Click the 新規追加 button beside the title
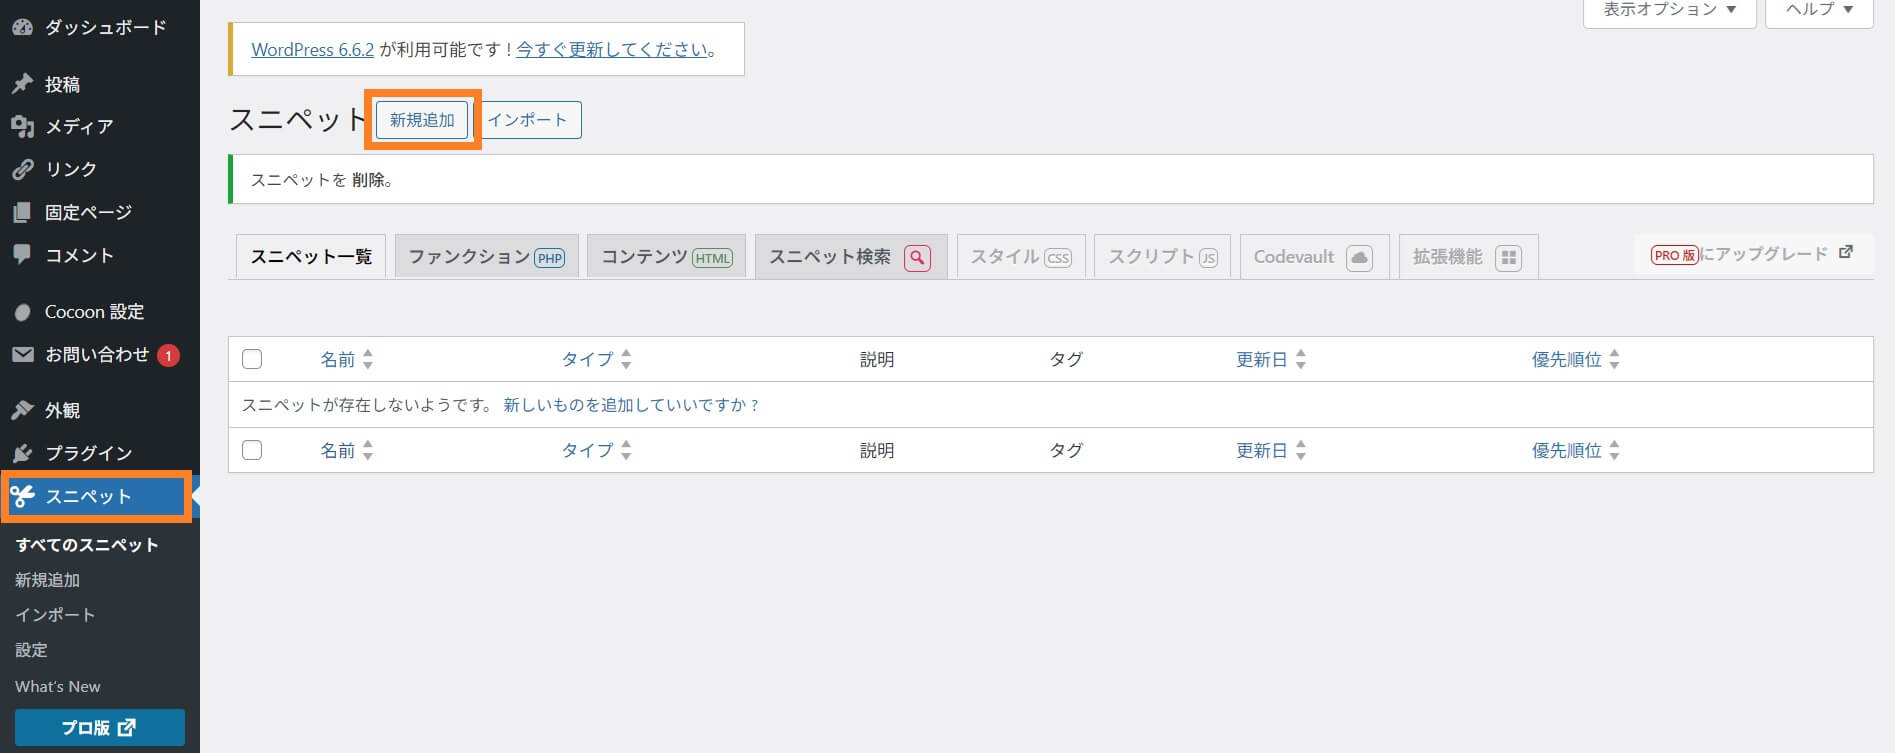This screenshot has height=753, width=1895. pyautogui.click(x=422, y=120)
